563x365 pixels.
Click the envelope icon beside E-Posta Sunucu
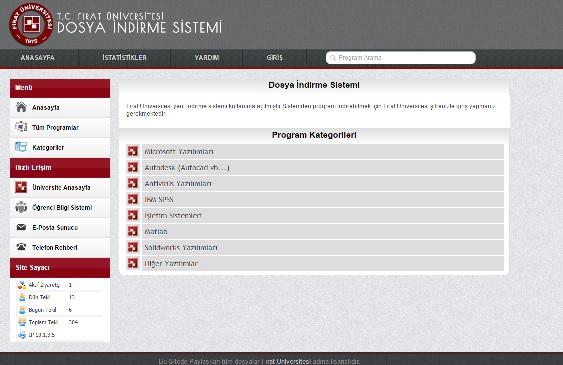pyautogui.click(x=21, y=227)
